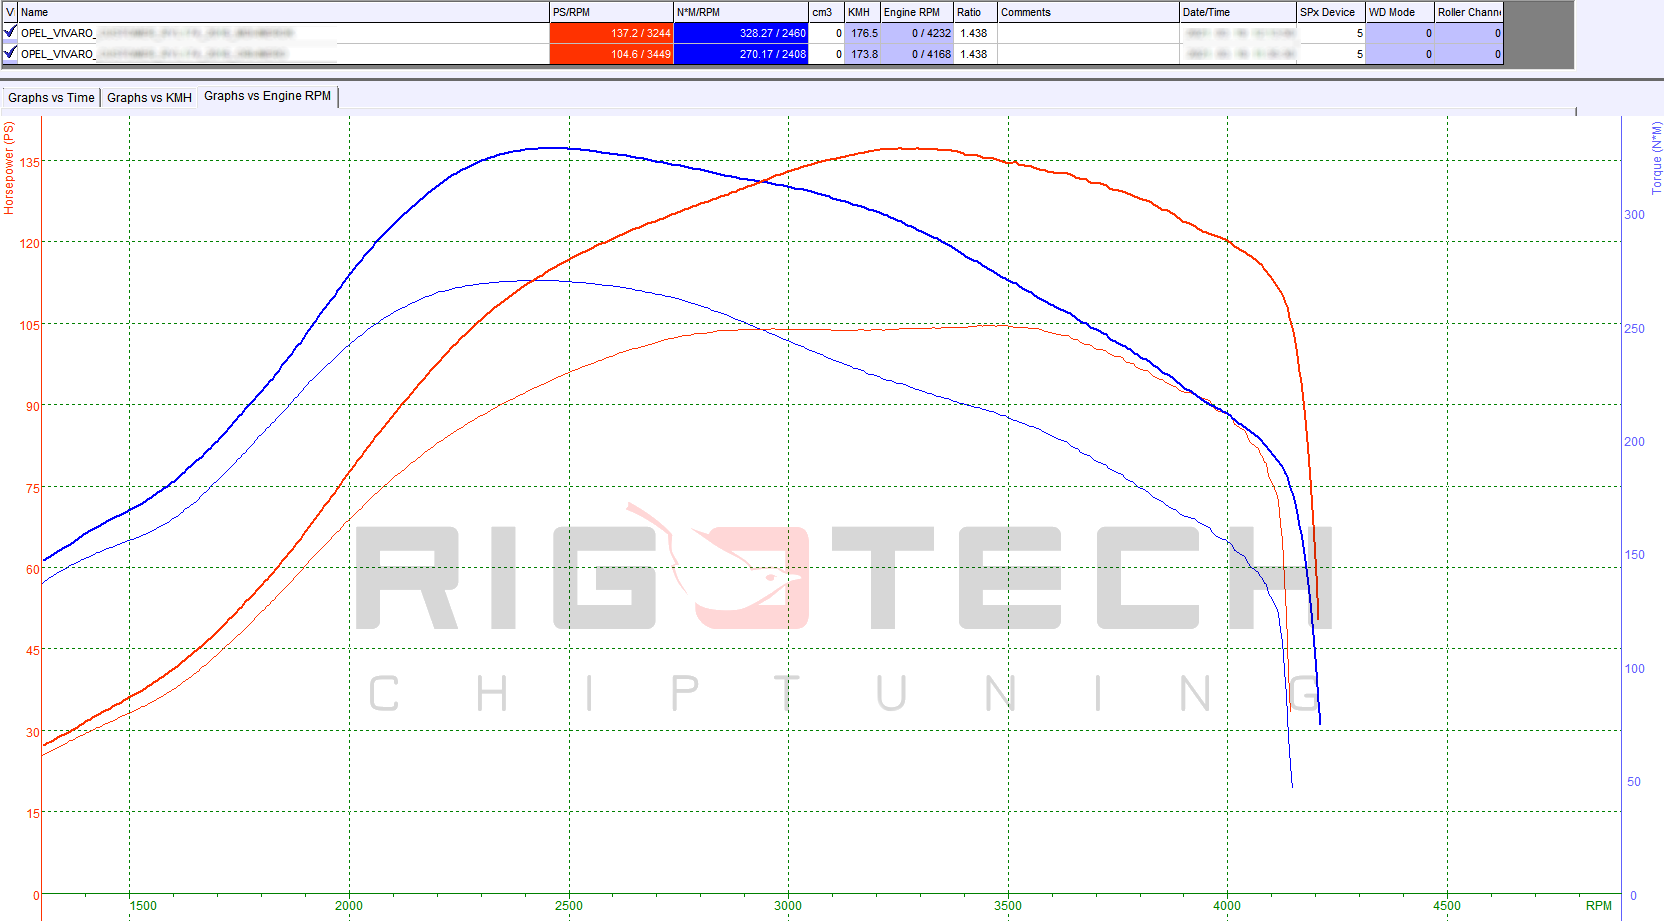The image size is (1667, 921).
Task: Click KMH value 176.5
Action: (x=862, y=33)
